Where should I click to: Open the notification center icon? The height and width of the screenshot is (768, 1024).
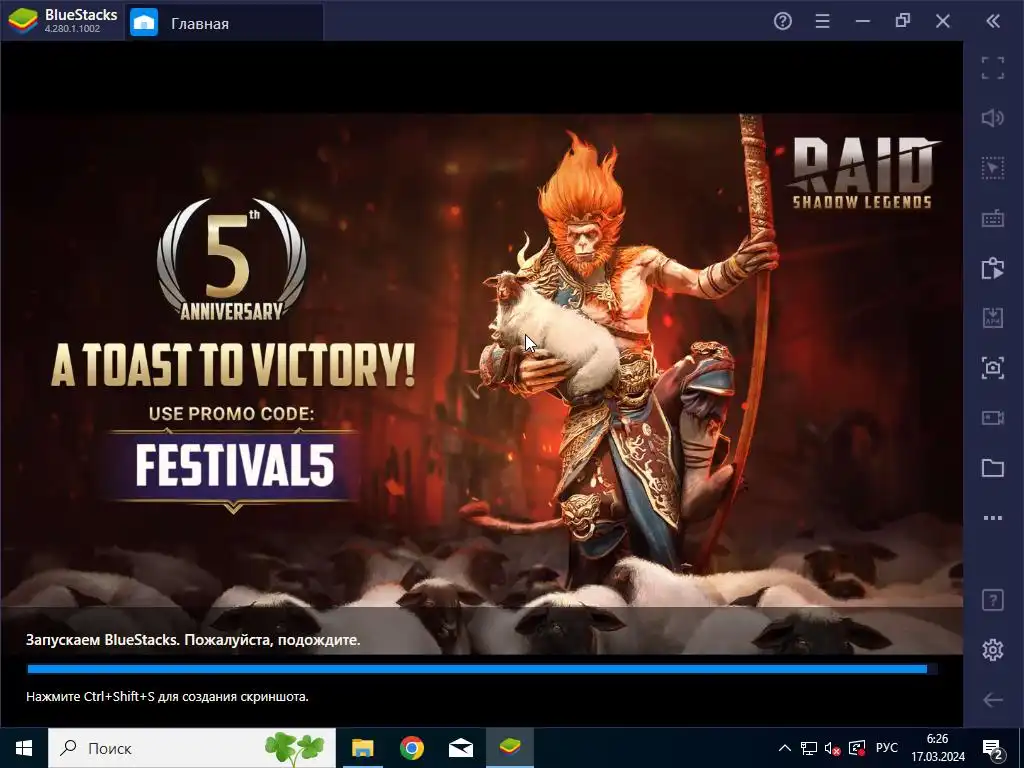click(992, 749)
